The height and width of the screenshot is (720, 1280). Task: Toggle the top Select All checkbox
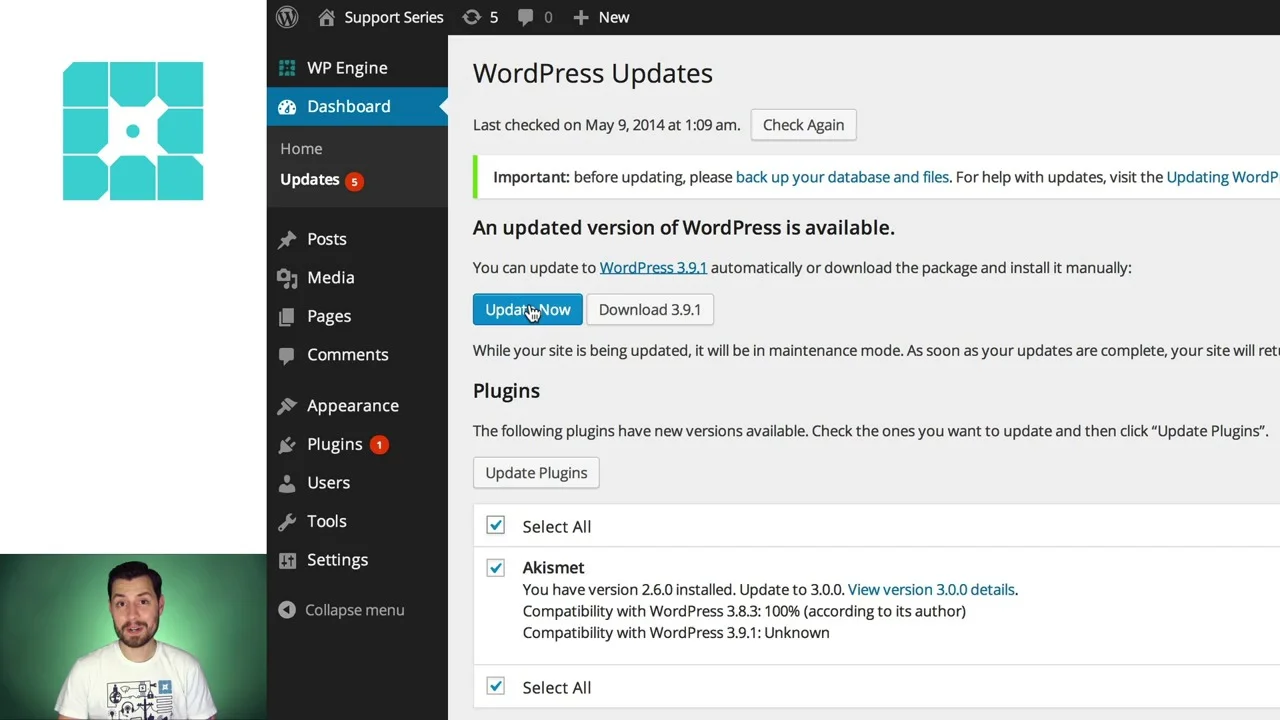(496, 526)
